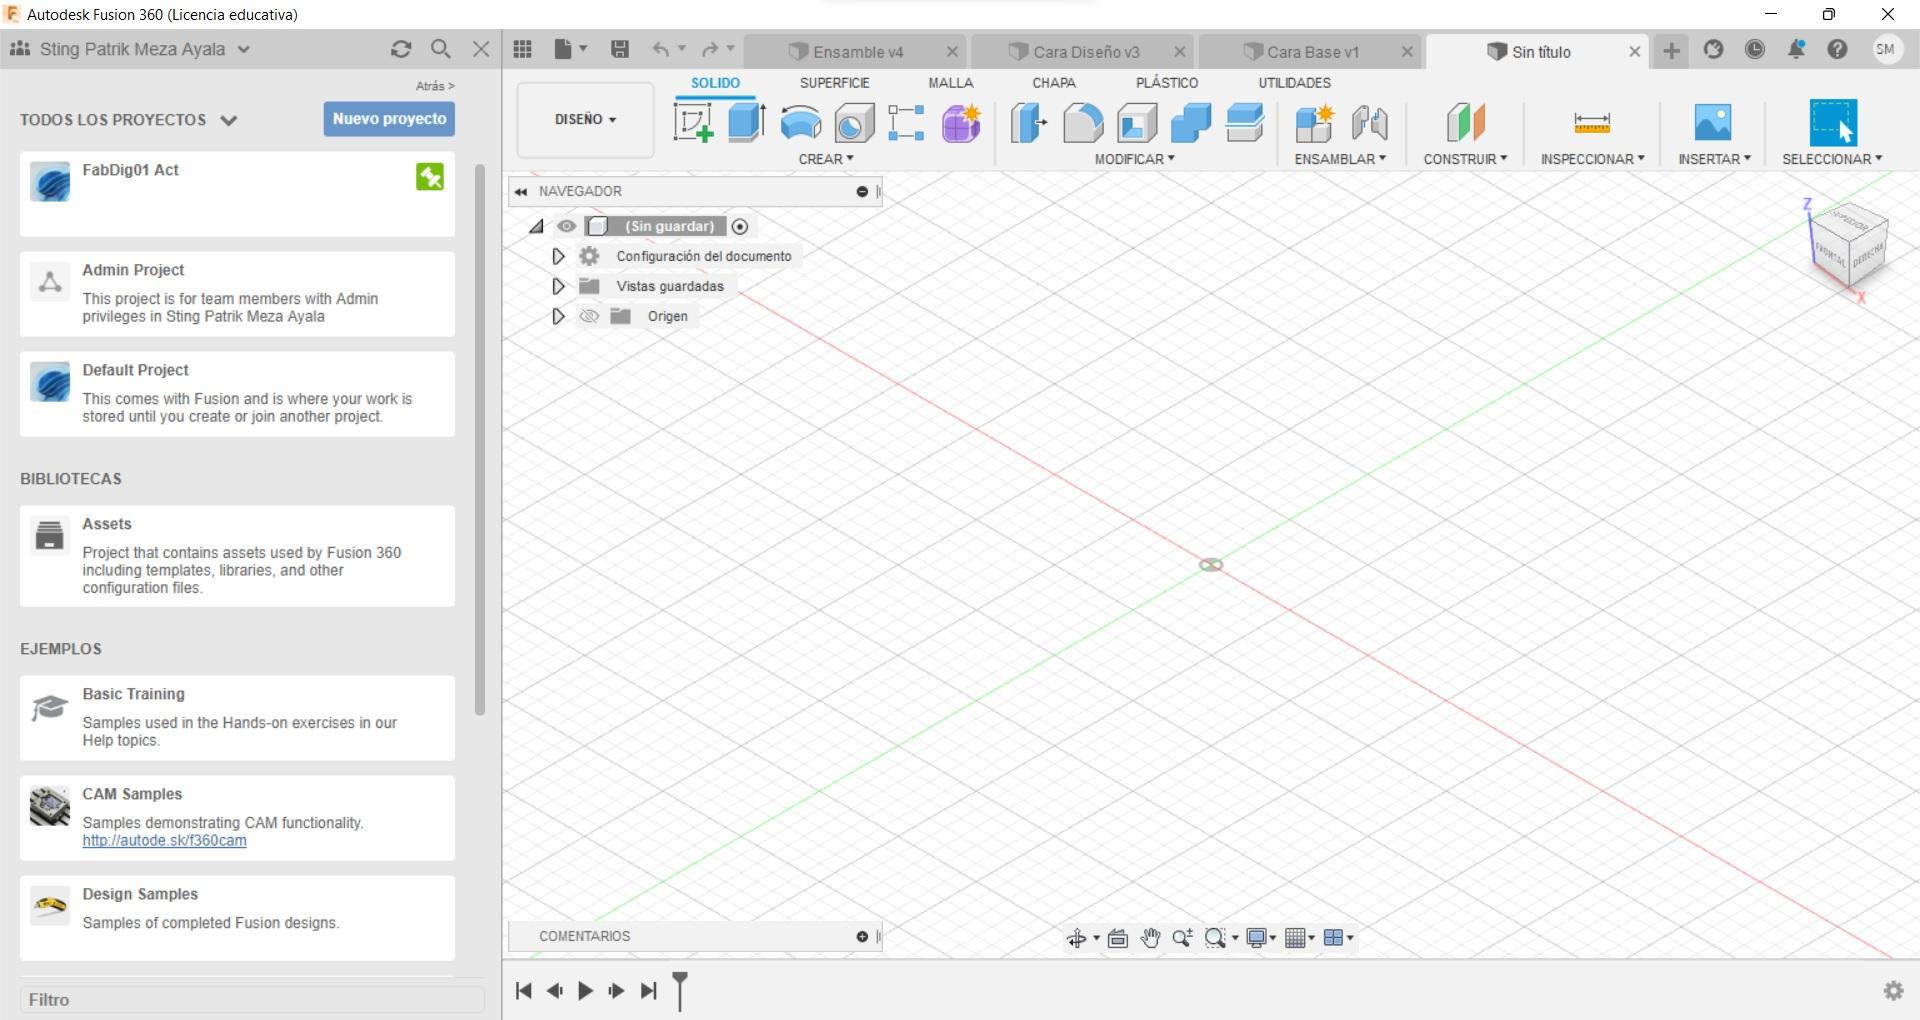
Task: Click the Nuevo proyecto button
Action: click(388, 118)
